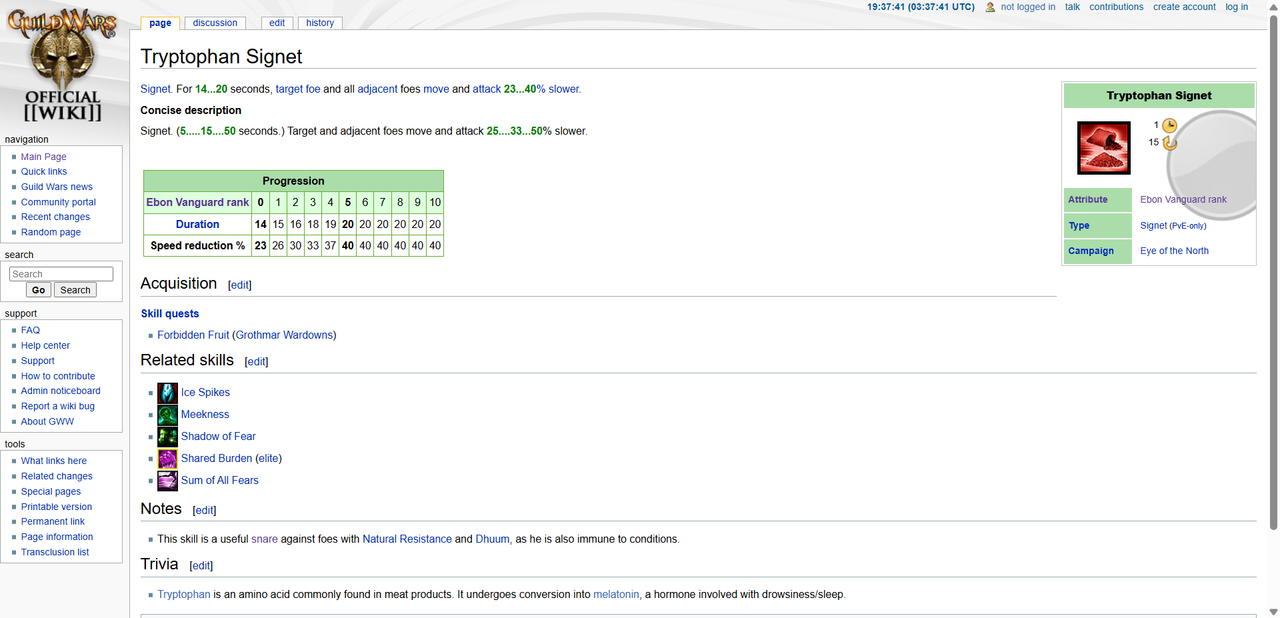Open Help center

[46, 346]
